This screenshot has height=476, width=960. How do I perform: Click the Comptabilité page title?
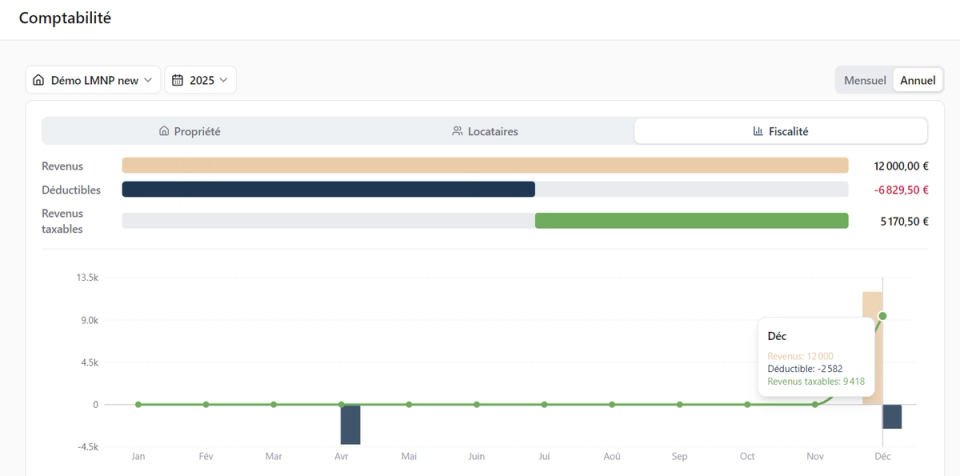(x=65, y=18)
